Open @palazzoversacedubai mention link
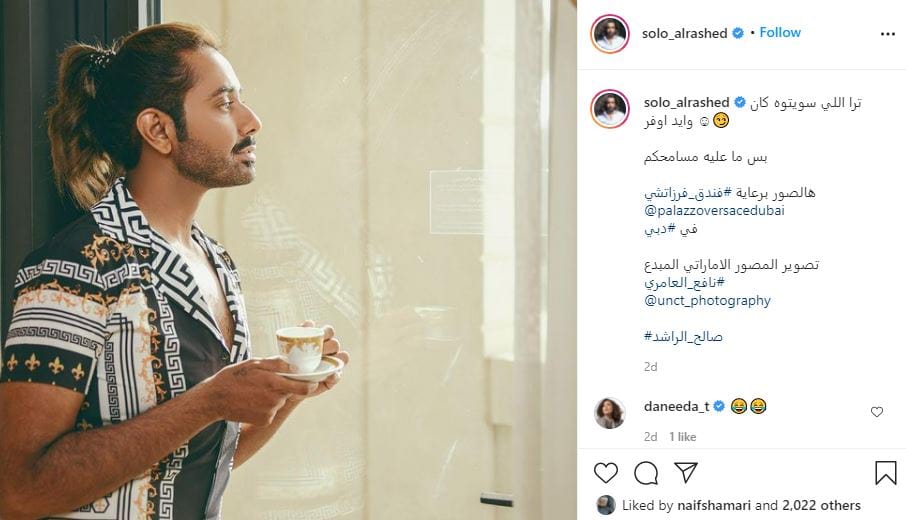 click(714, 210)
